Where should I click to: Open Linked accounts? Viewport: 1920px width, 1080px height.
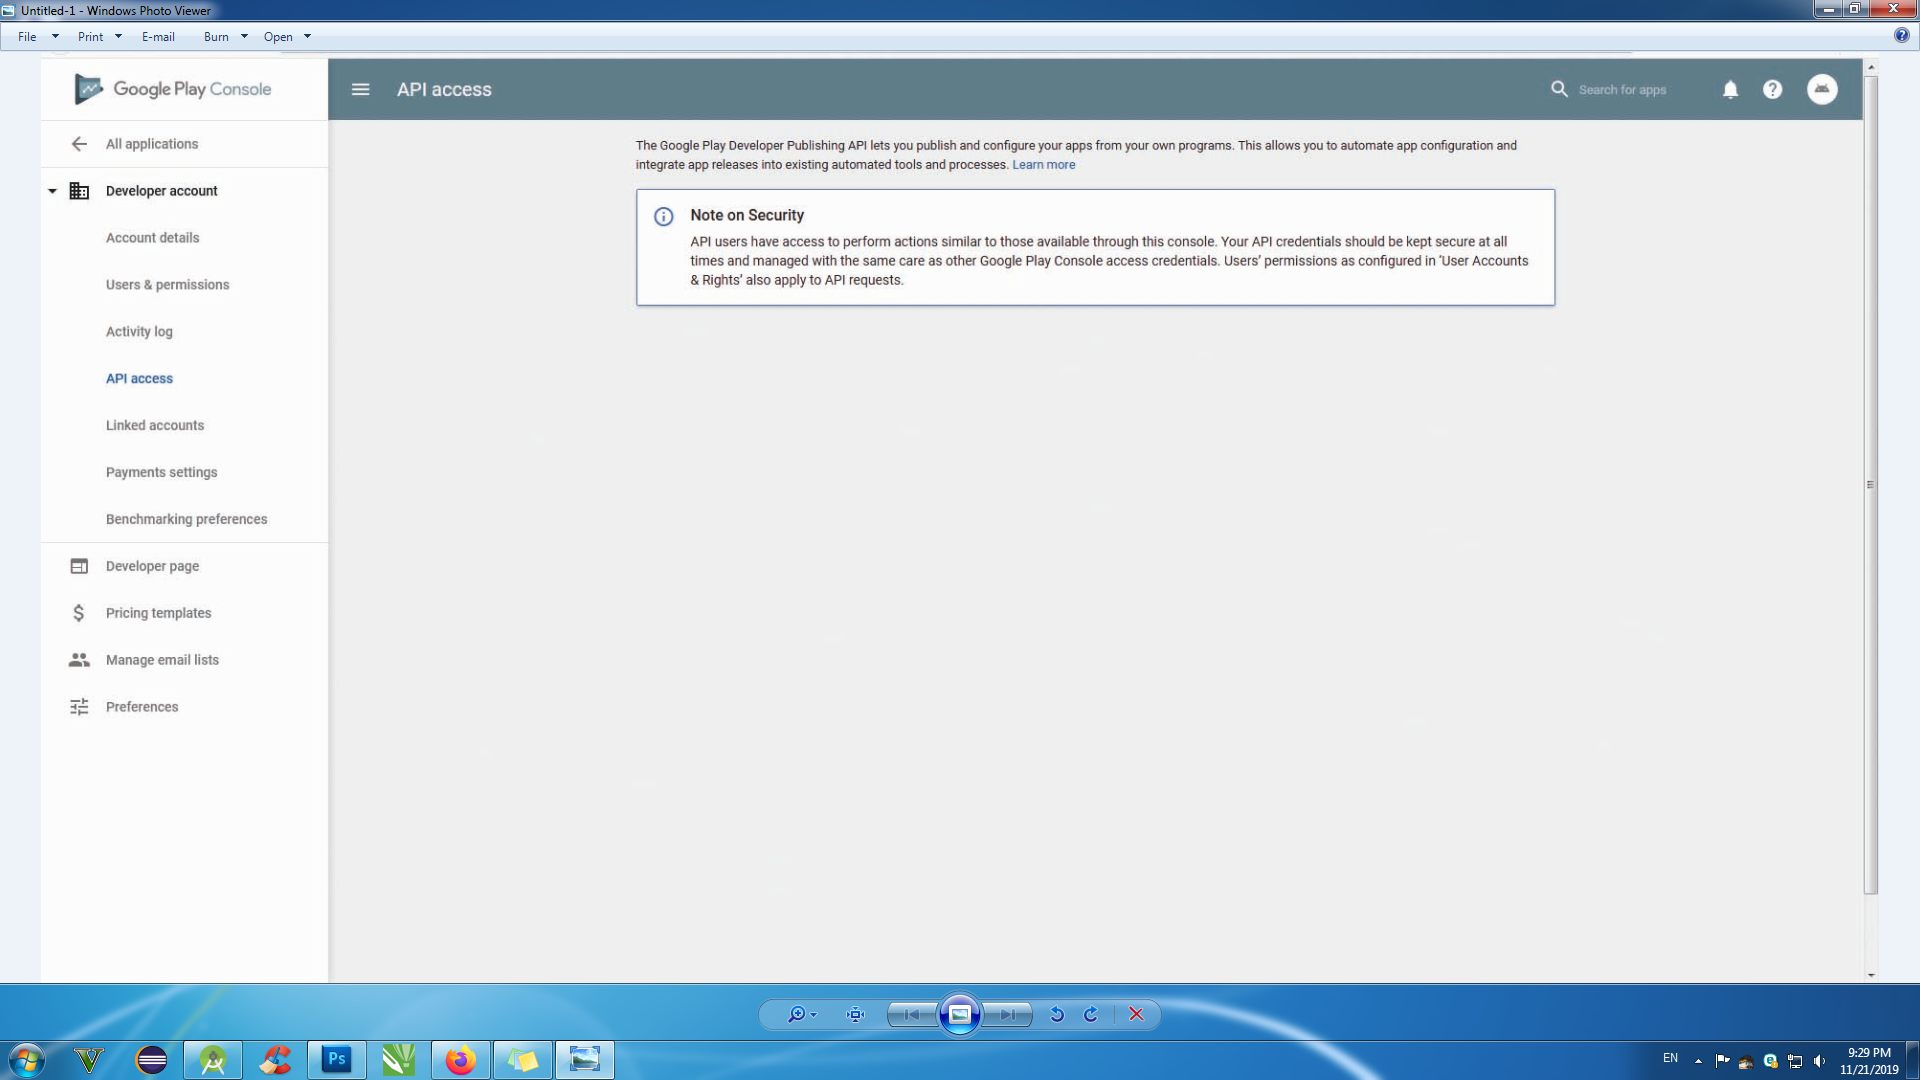tap(155, 426)
